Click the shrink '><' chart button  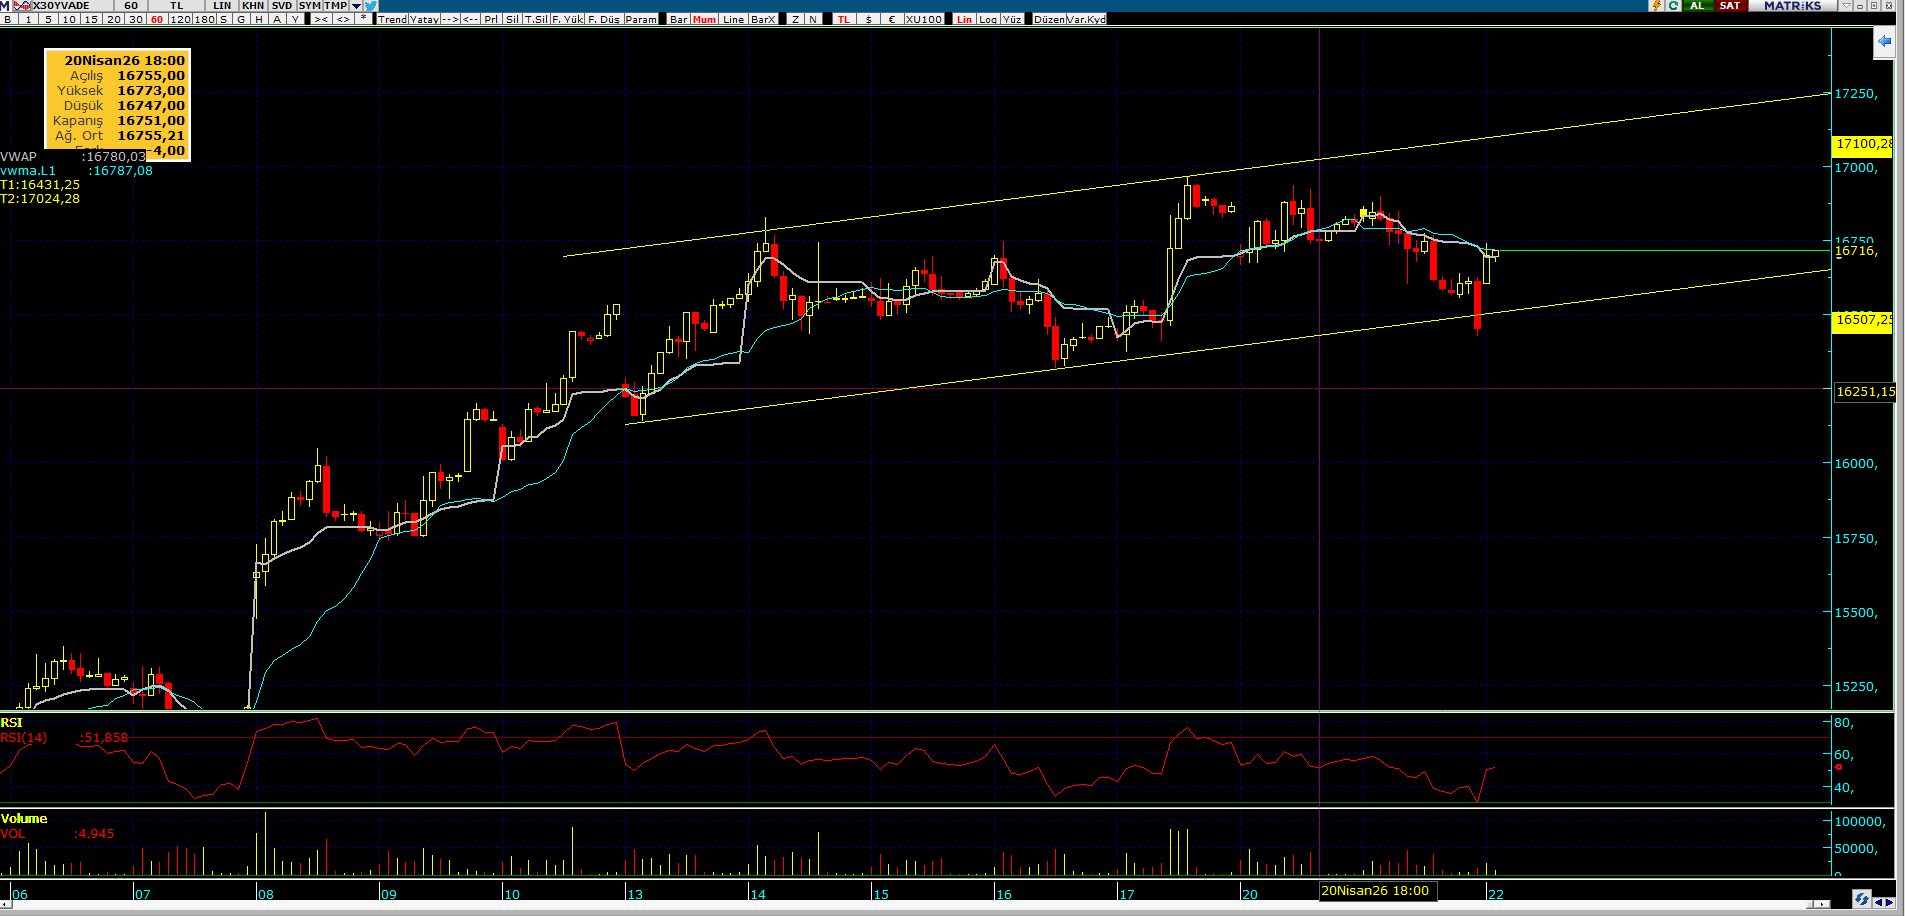click(321, 19)
